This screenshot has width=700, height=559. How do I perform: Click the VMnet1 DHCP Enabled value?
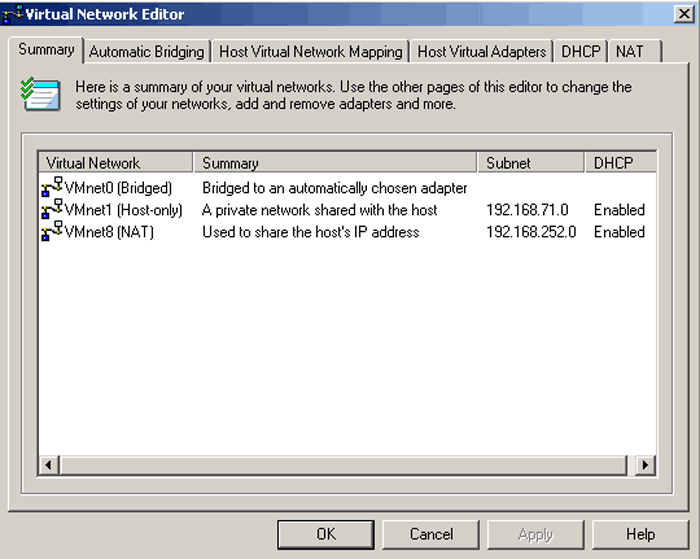tap(619, 210)
